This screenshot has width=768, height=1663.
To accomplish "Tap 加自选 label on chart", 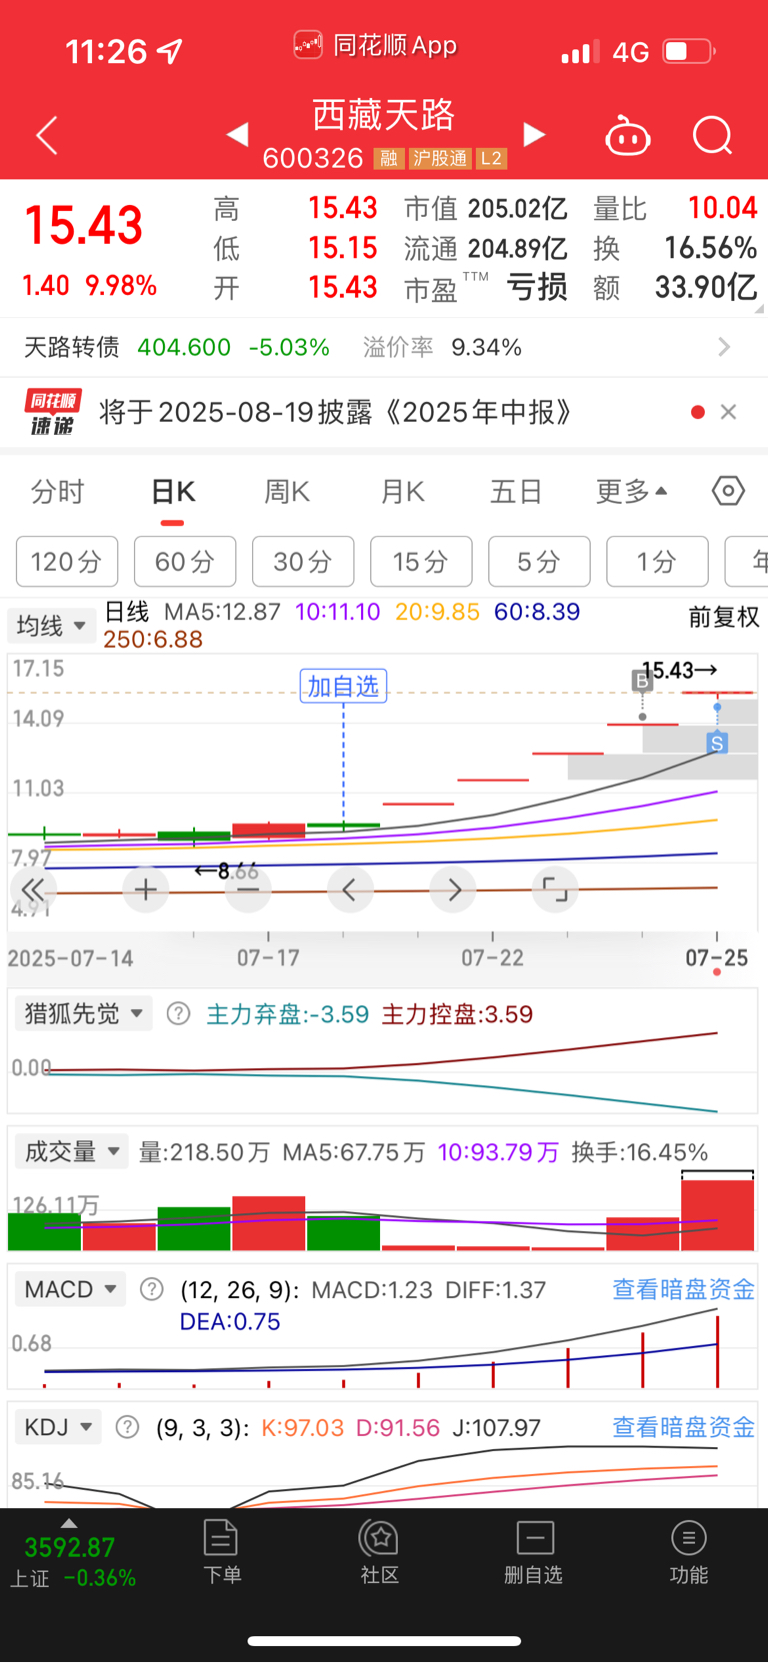I will [343, 686].
